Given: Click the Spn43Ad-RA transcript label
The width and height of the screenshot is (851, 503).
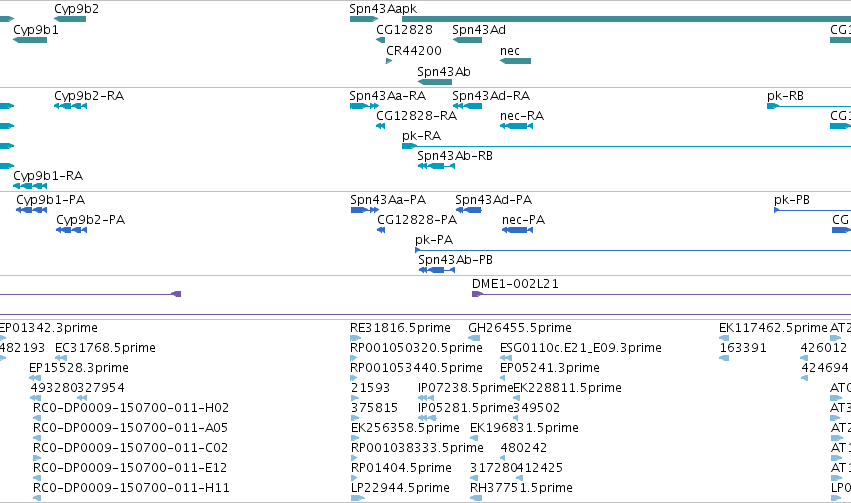Looking at the screenshot, I should pos(491,96).
